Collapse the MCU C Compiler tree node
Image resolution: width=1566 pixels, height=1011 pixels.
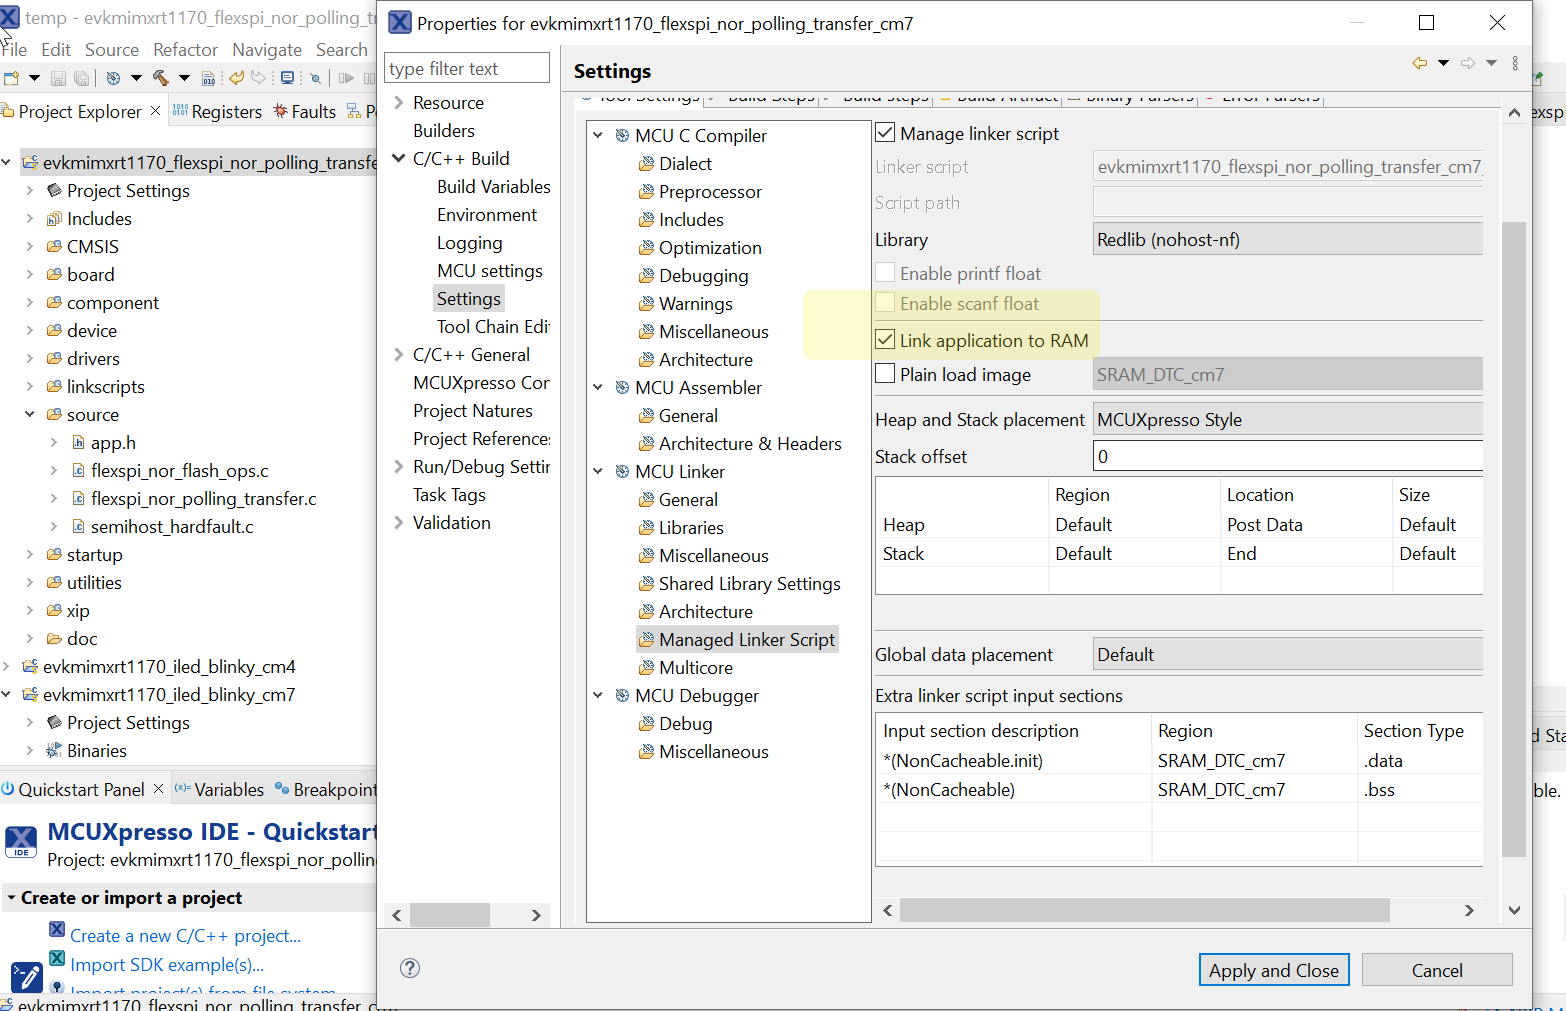point(598,135)
